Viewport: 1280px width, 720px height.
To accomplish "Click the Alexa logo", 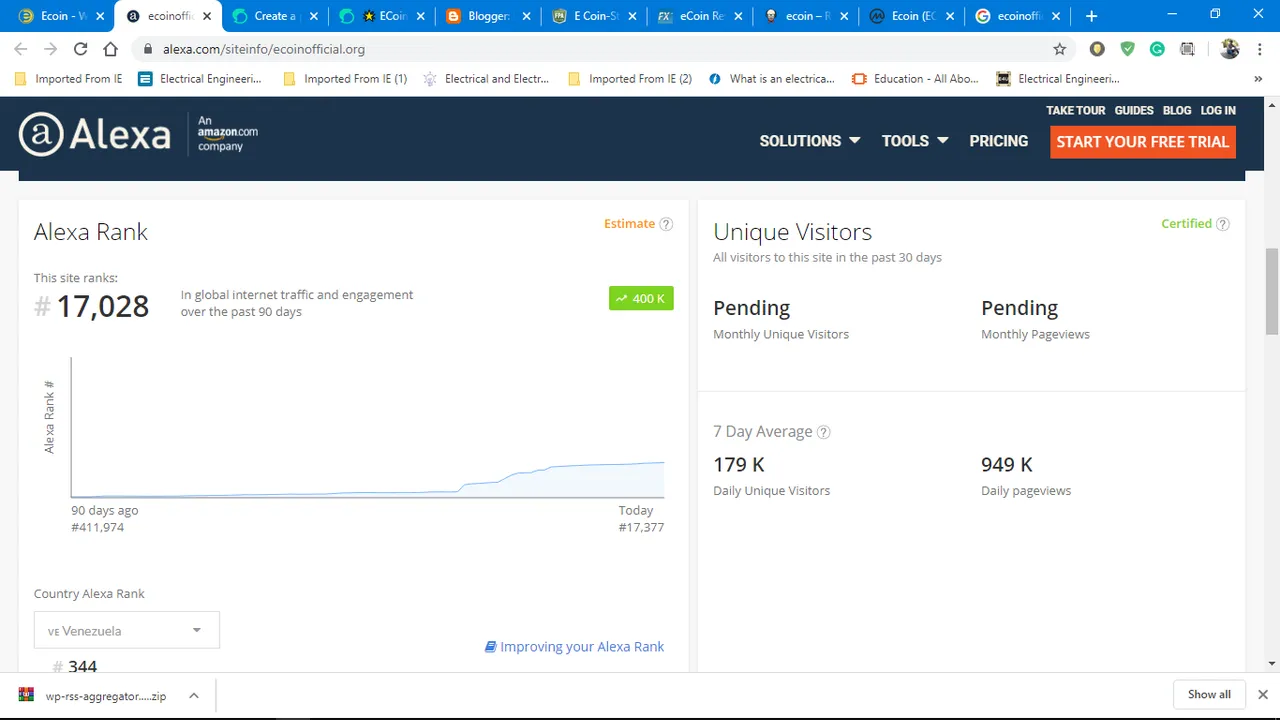I will click(x=95, y=135).
